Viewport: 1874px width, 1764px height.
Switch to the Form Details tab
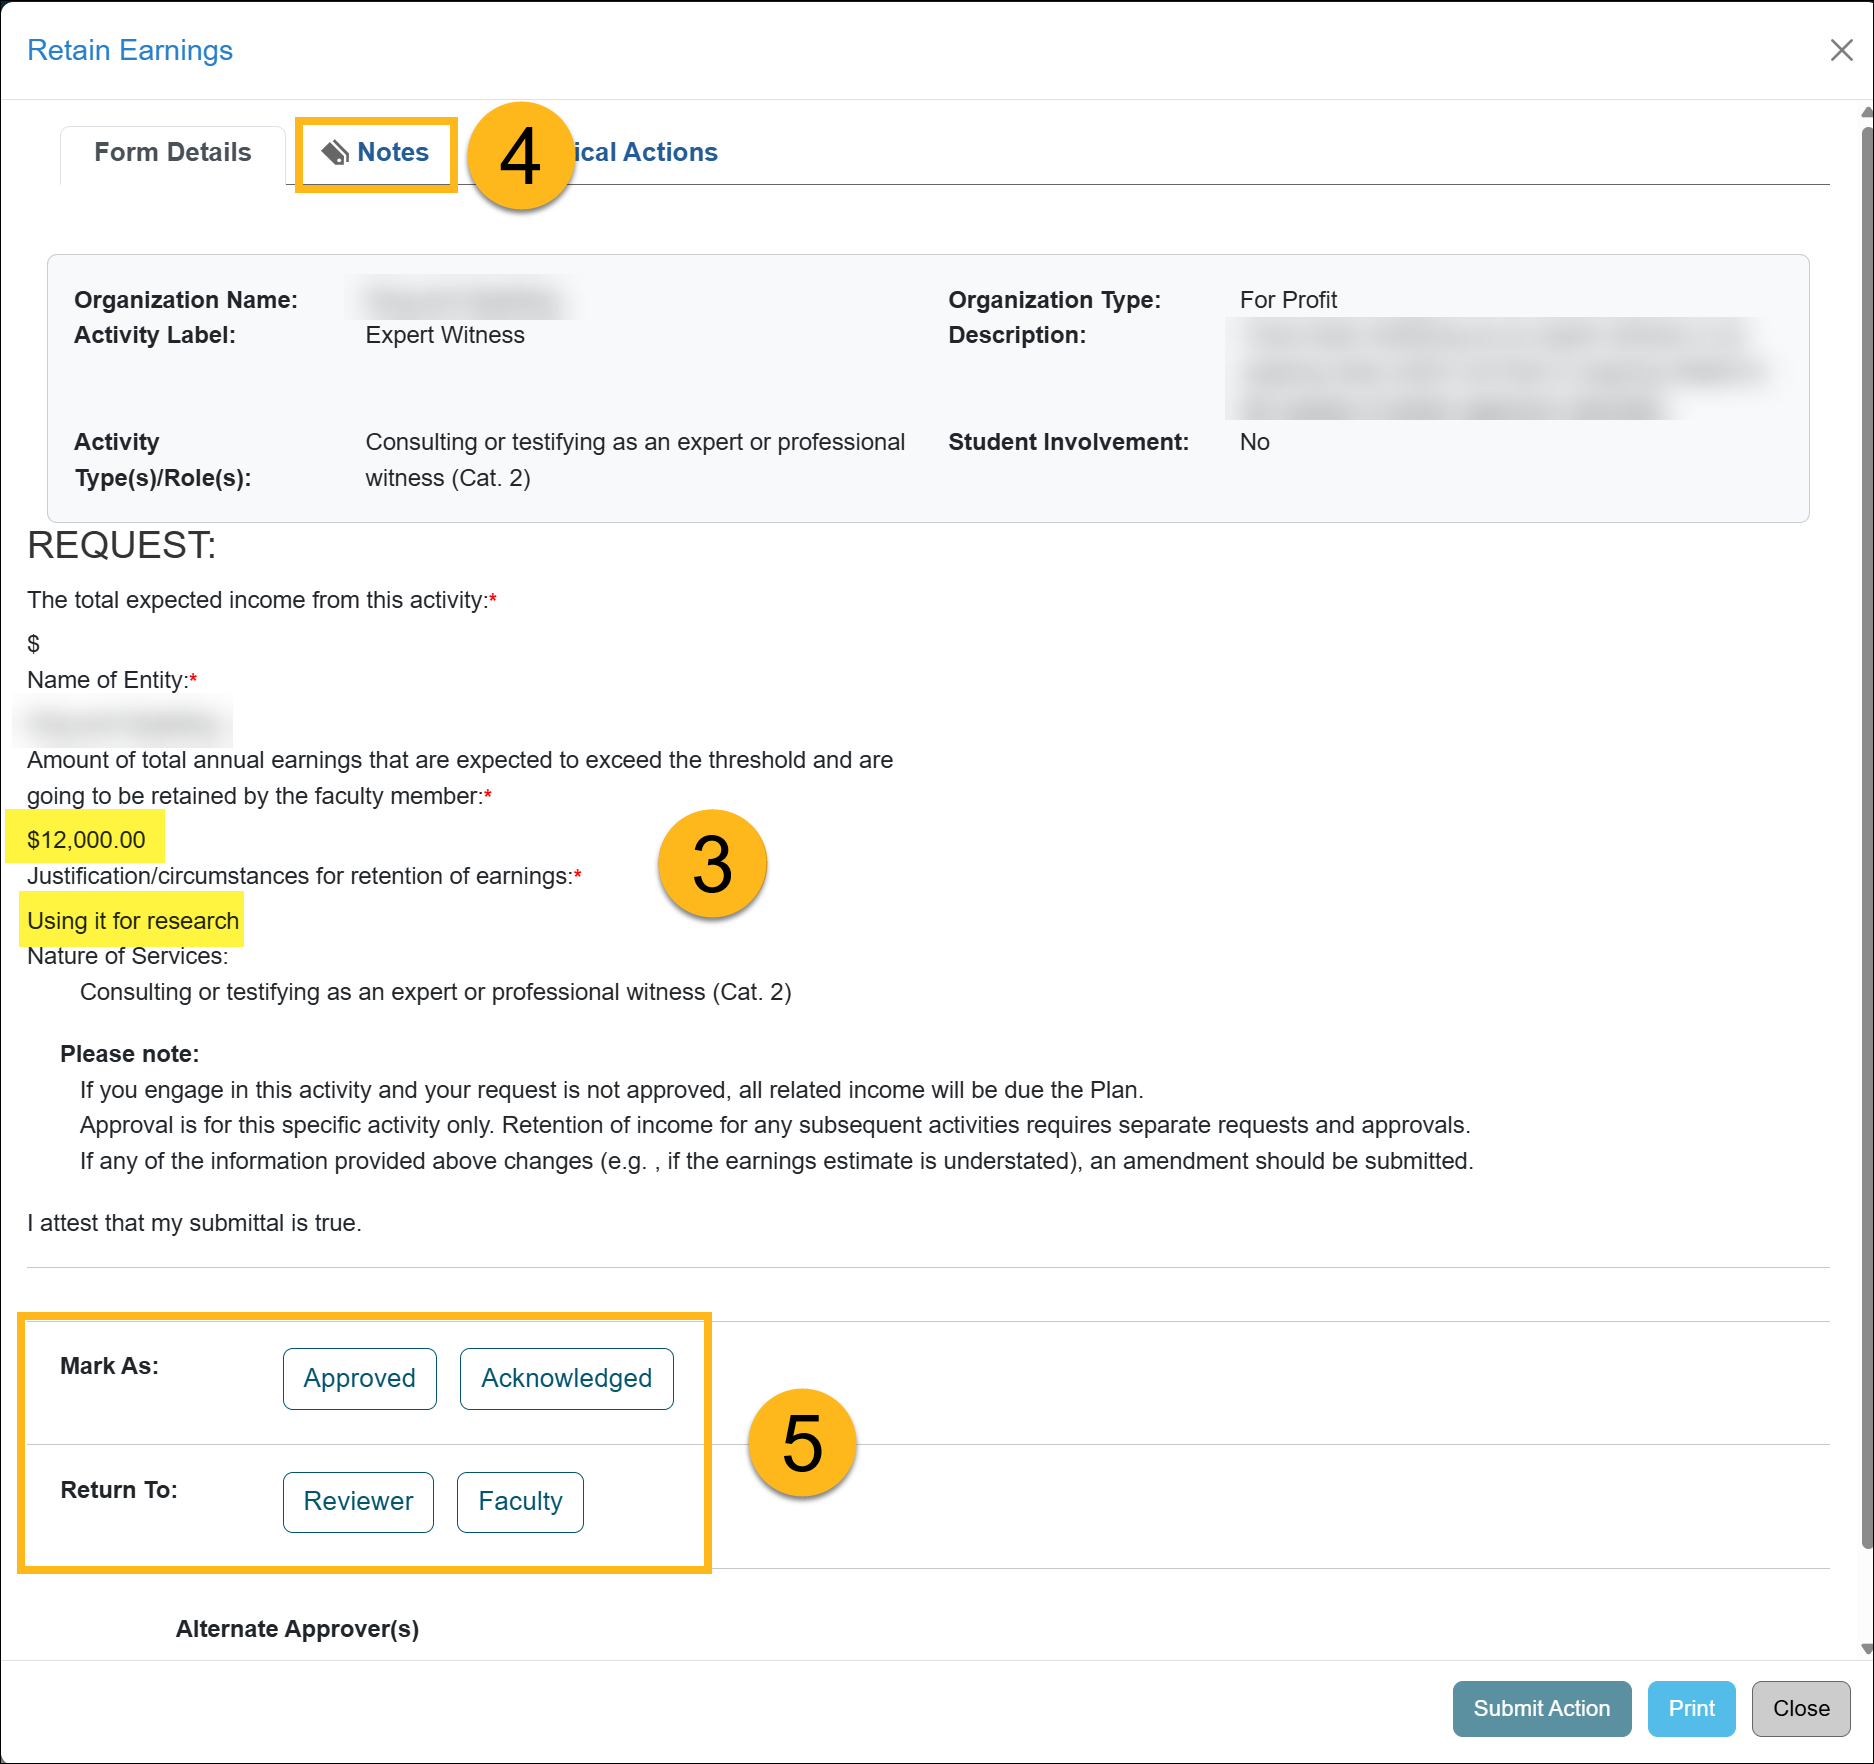click(x=172, y=152)
